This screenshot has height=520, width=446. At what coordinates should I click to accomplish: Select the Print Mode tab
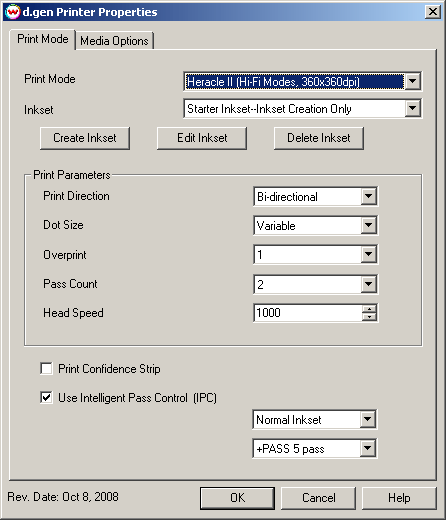(x=43, y=39)
